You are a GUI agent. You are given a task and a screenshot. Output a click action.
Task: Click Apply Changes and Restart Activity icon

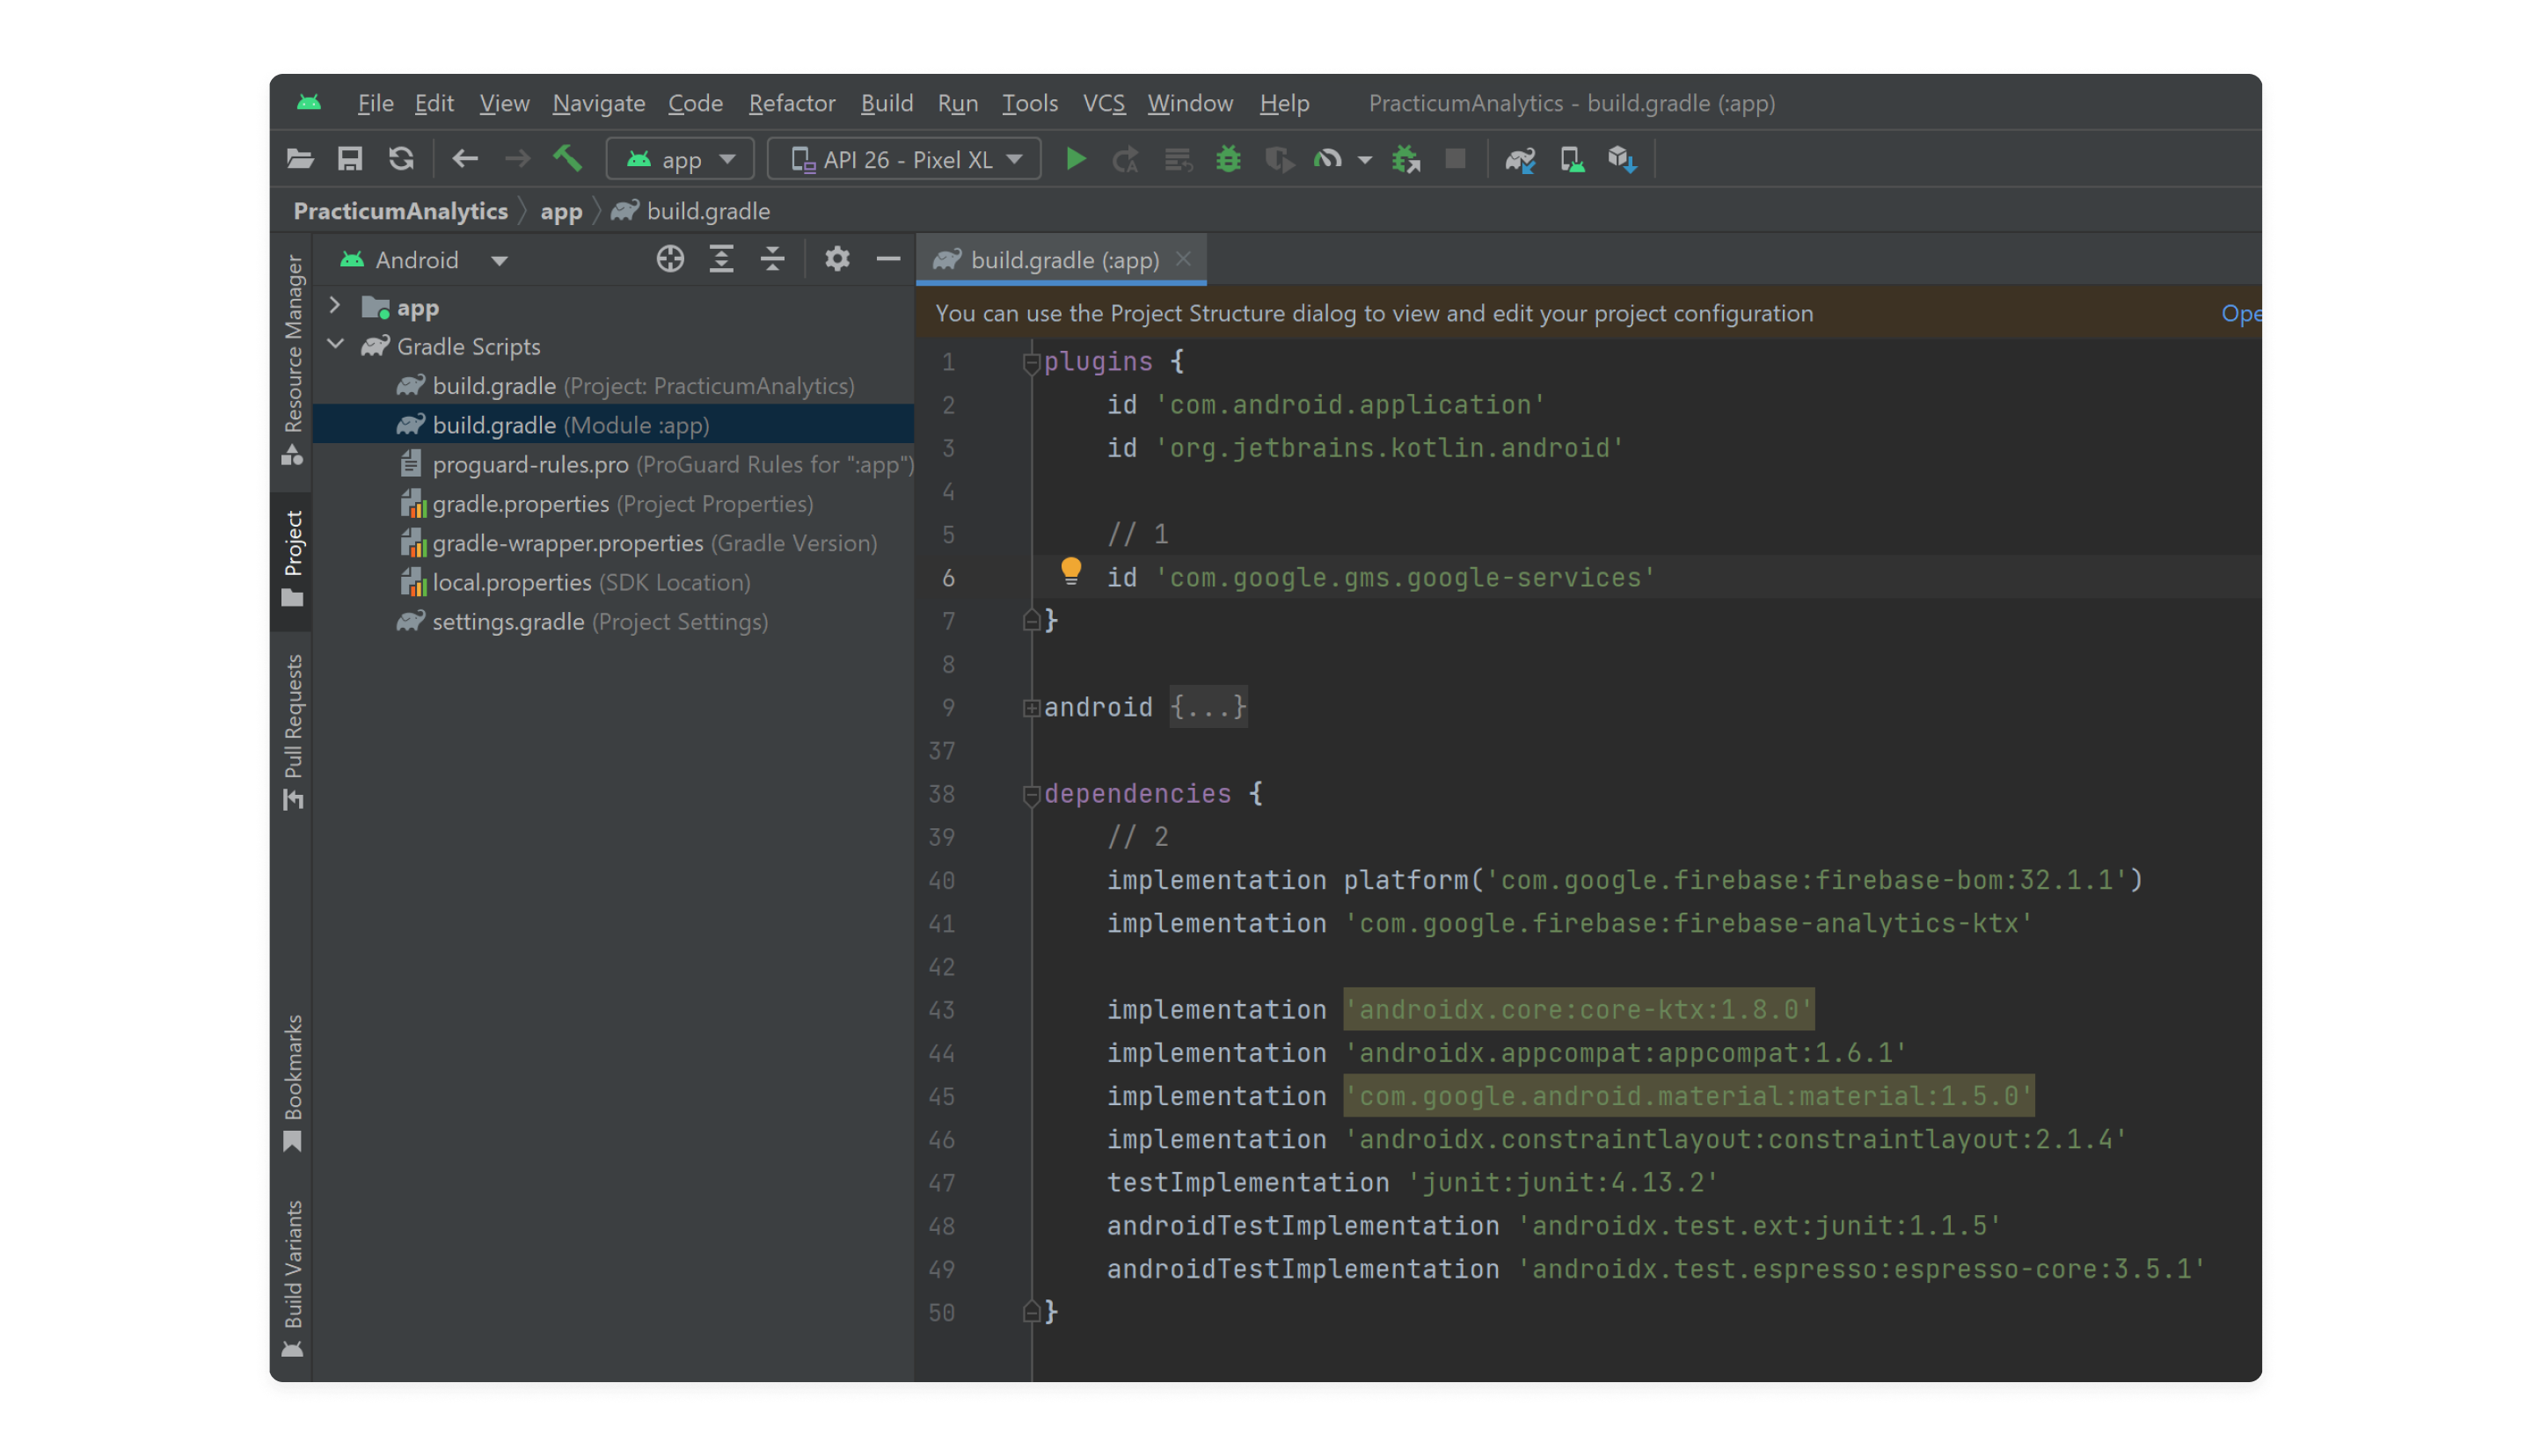point(1126,160)
